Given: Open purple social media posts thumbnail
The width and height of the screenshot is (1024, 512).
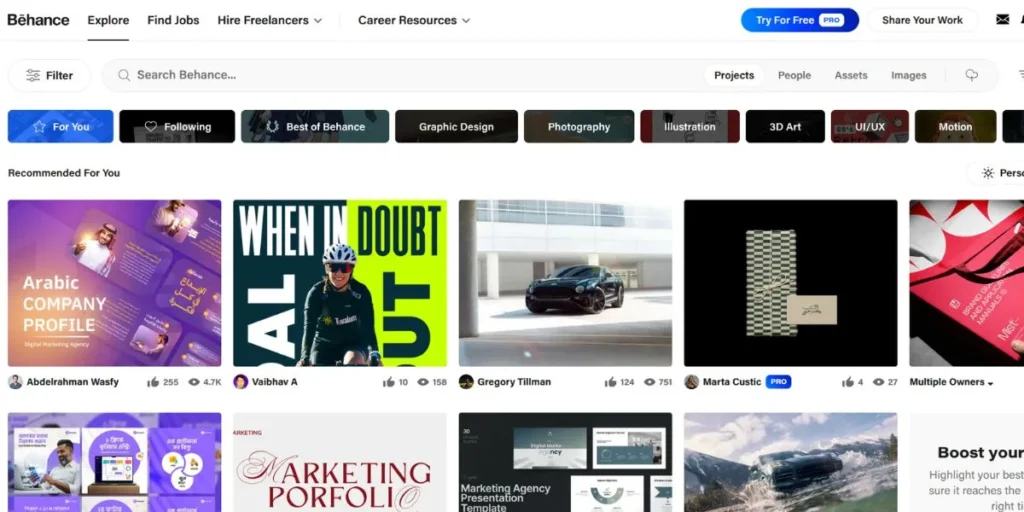Looking at the screenshot, I should coord(114,462).
